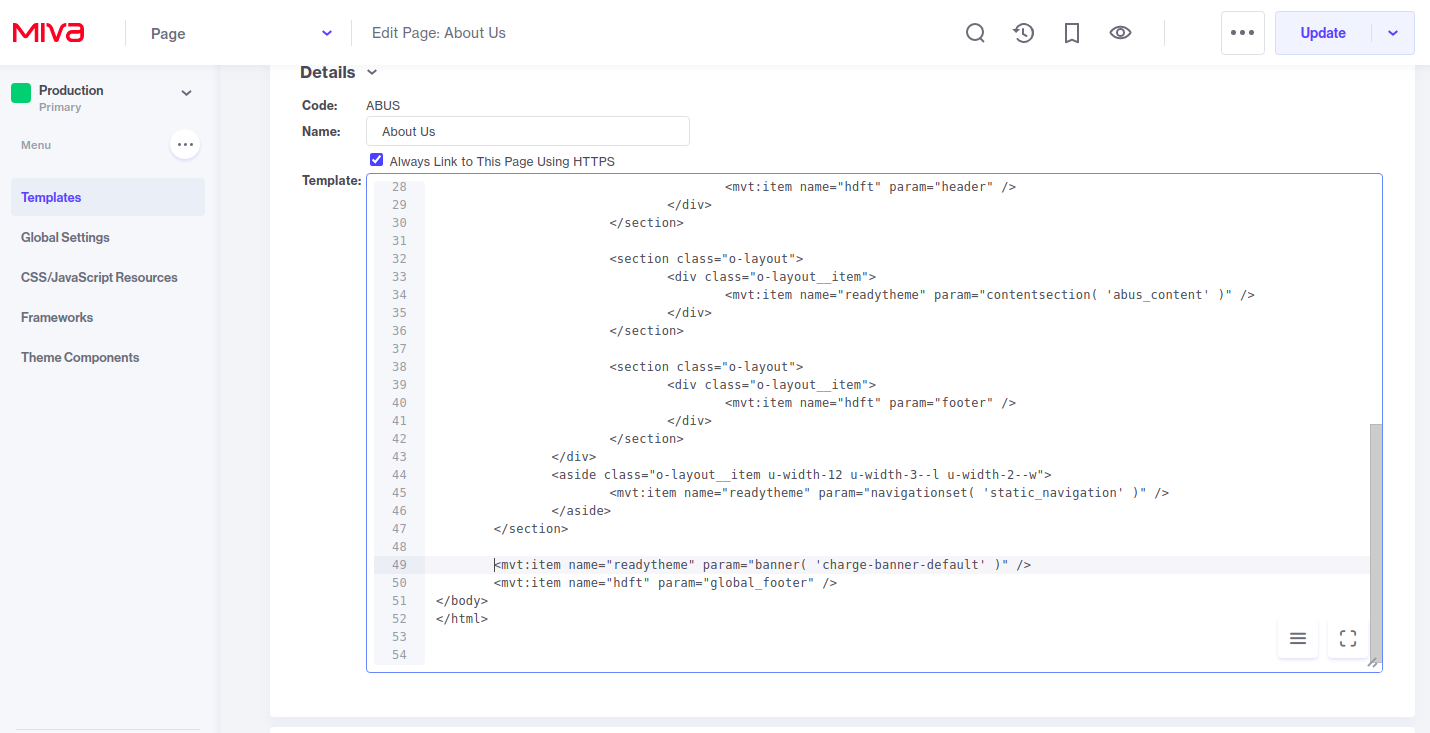
Task: Click section class o-layout on line 38
Action: tap(706, 367)
